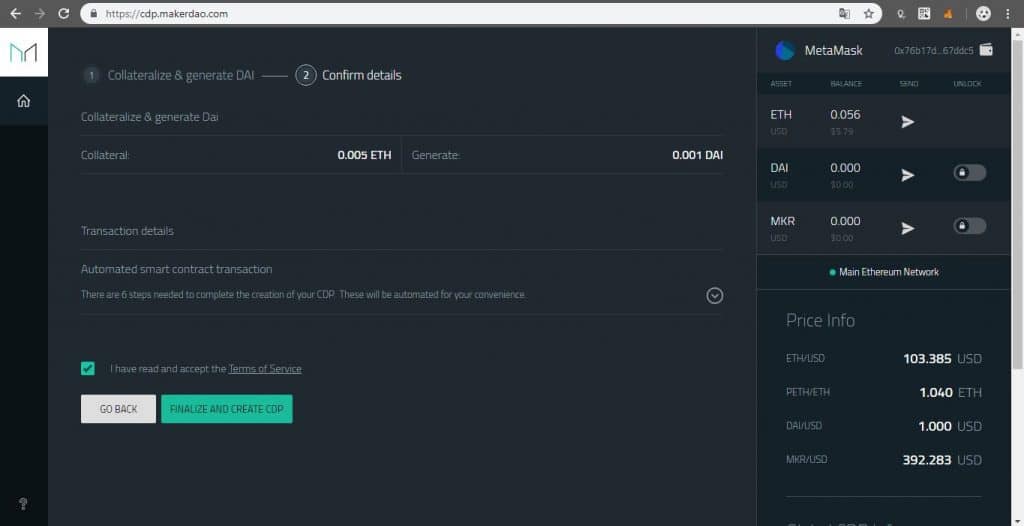1024x526 pixels.
Task: Click the 0.001 DAI generate value
Action: point(697,155)
